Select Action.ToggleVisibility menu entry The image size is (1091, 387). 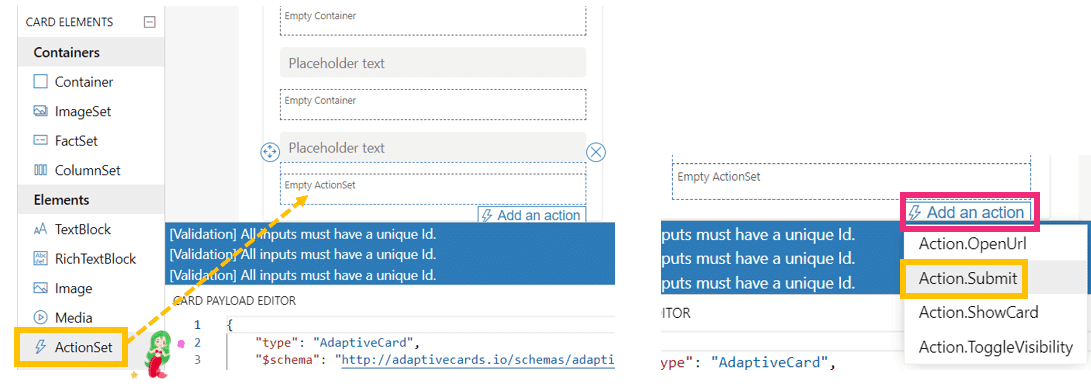996,346
